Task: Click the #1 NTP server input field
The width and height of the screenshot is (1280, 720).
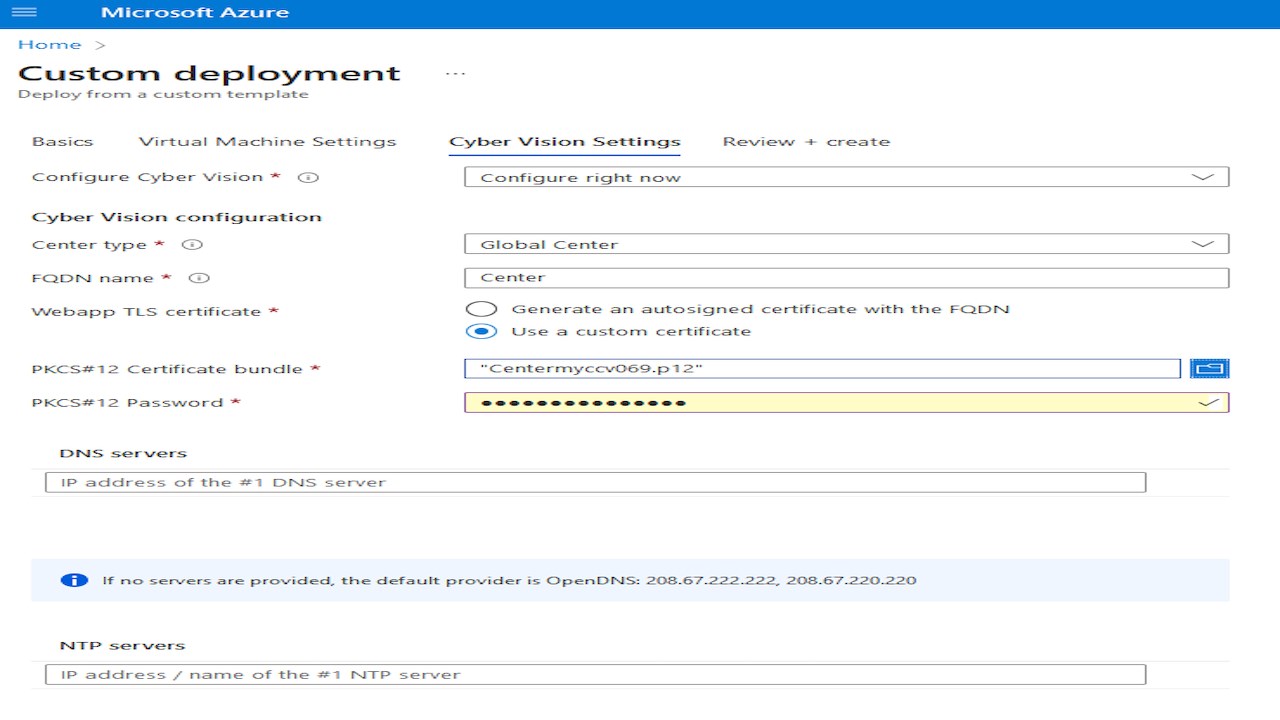Action: tap(595, 675)
